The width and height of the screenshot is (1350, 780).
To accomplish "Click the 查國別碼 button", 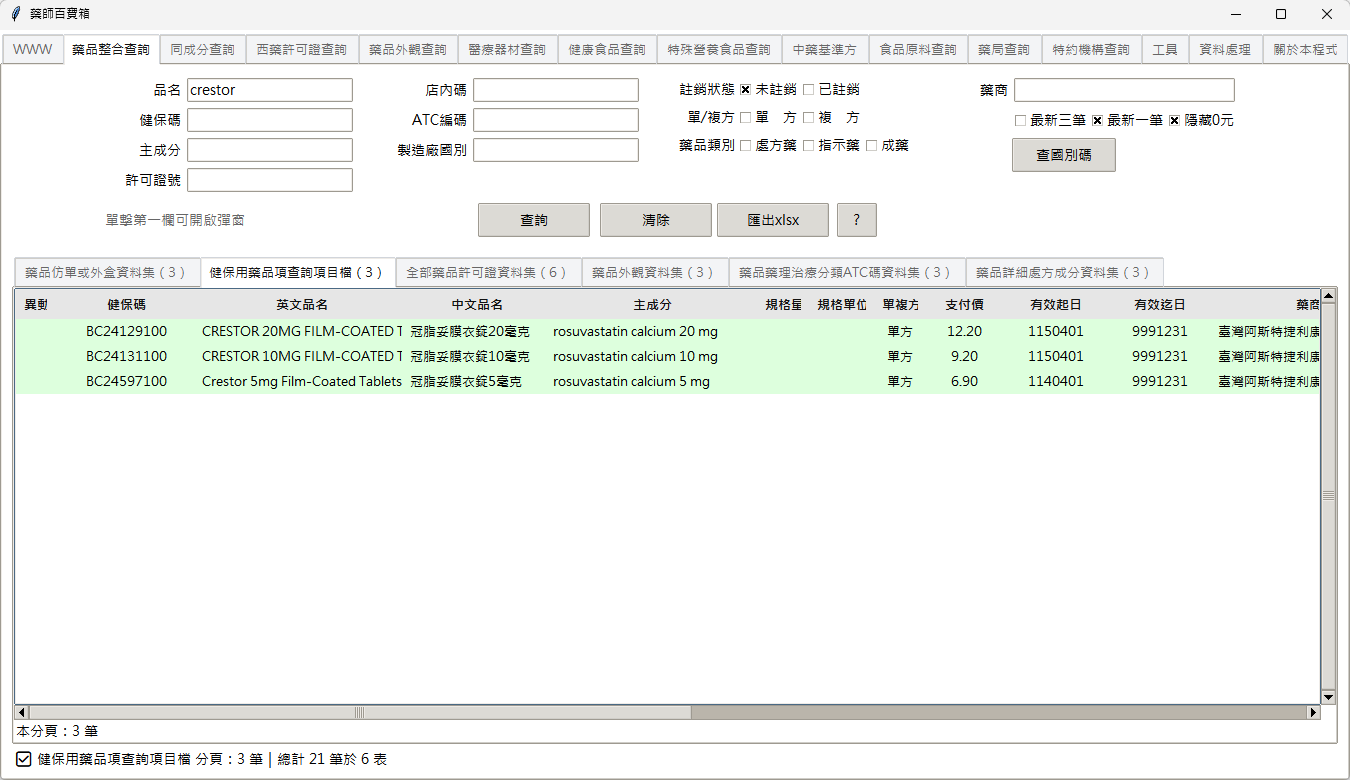I will 1064,155.
